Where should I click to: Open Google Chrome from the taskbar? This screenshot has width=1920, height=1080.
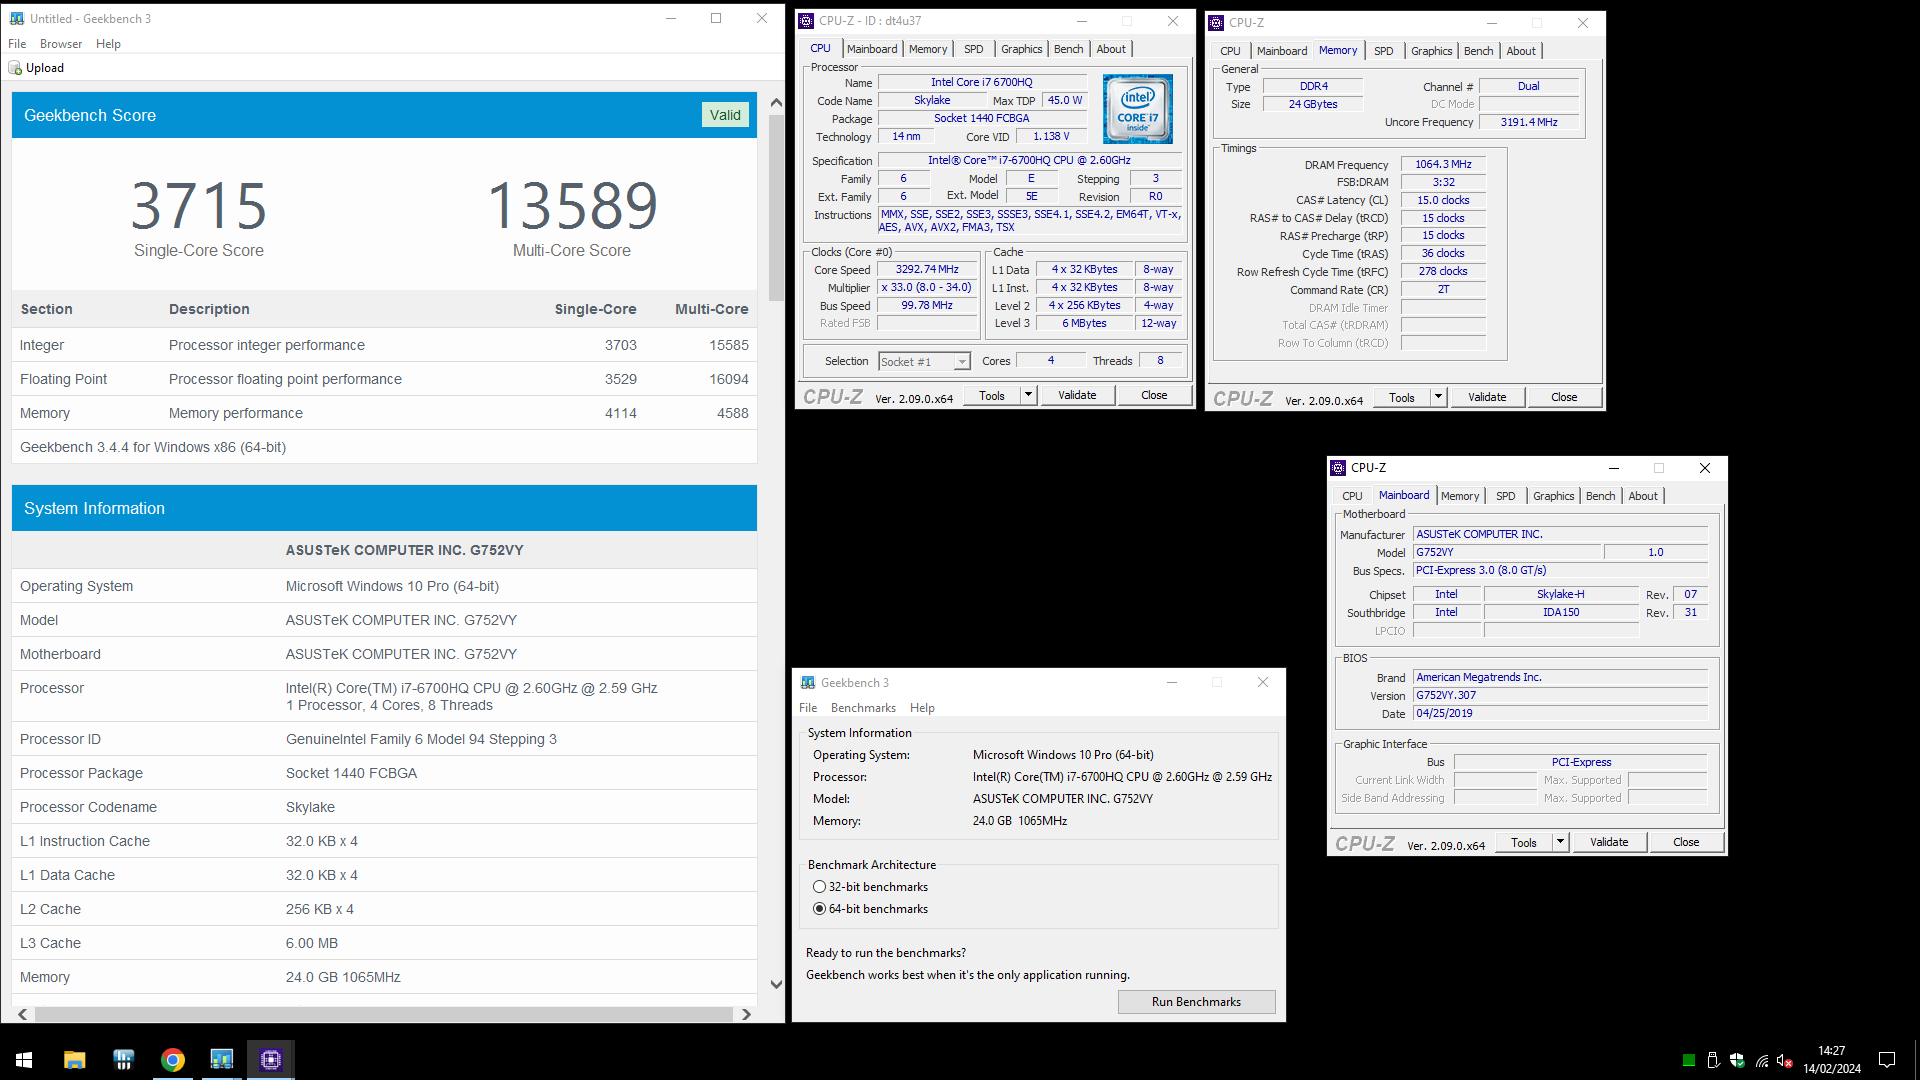coord(172,1059)
